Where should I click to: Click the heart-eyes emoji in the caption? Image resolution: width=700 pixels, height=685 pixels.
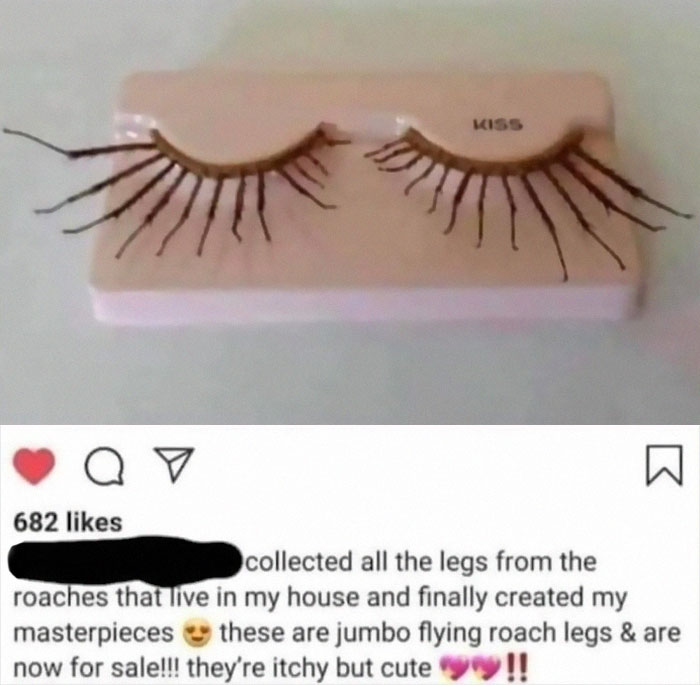click(196, 634)
